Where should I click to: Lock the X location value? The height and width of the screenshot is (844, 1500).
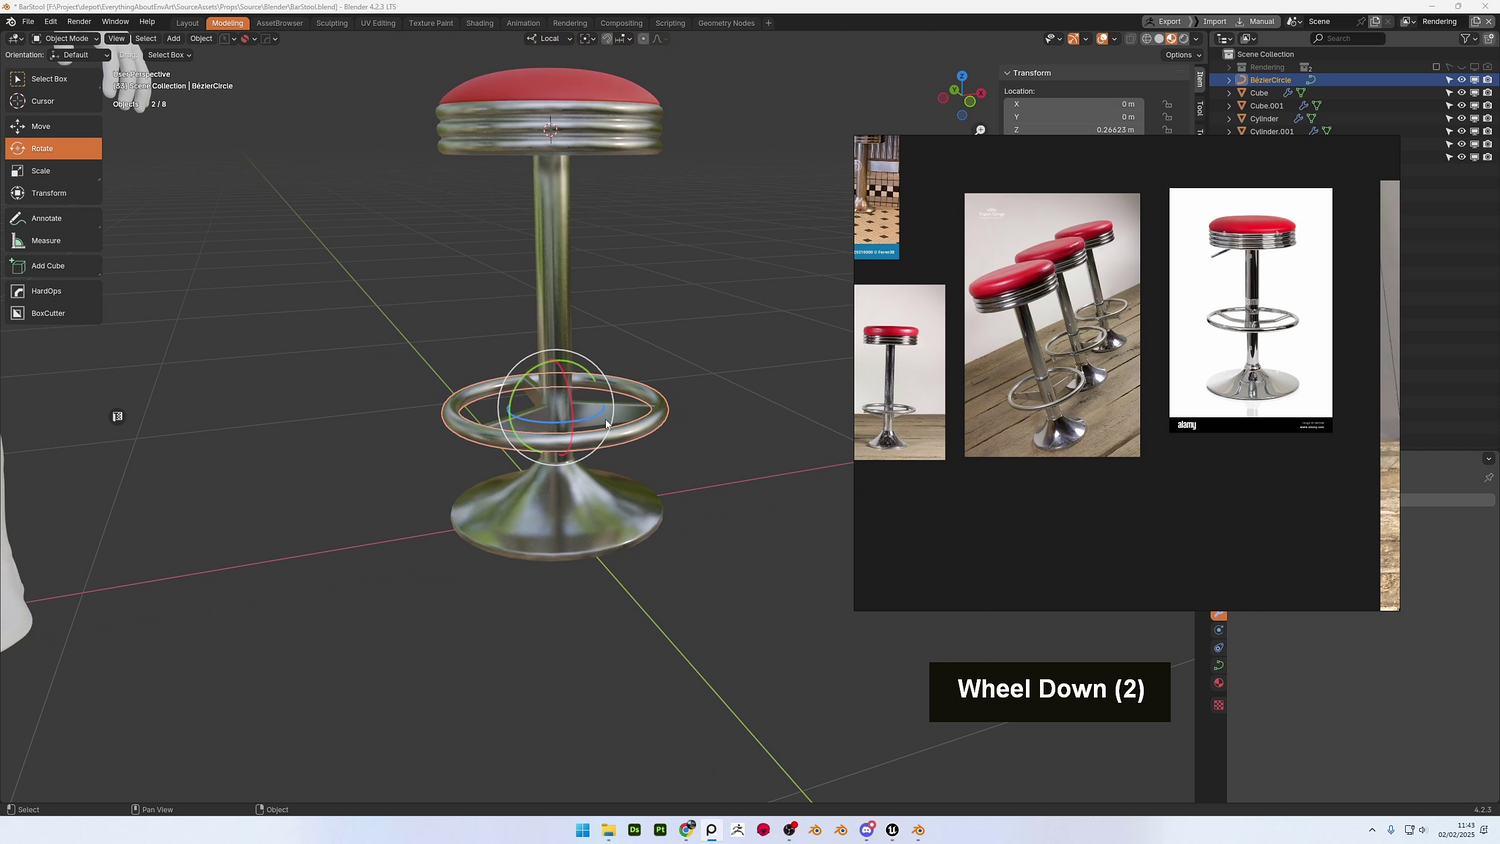tap(1167, 104)
